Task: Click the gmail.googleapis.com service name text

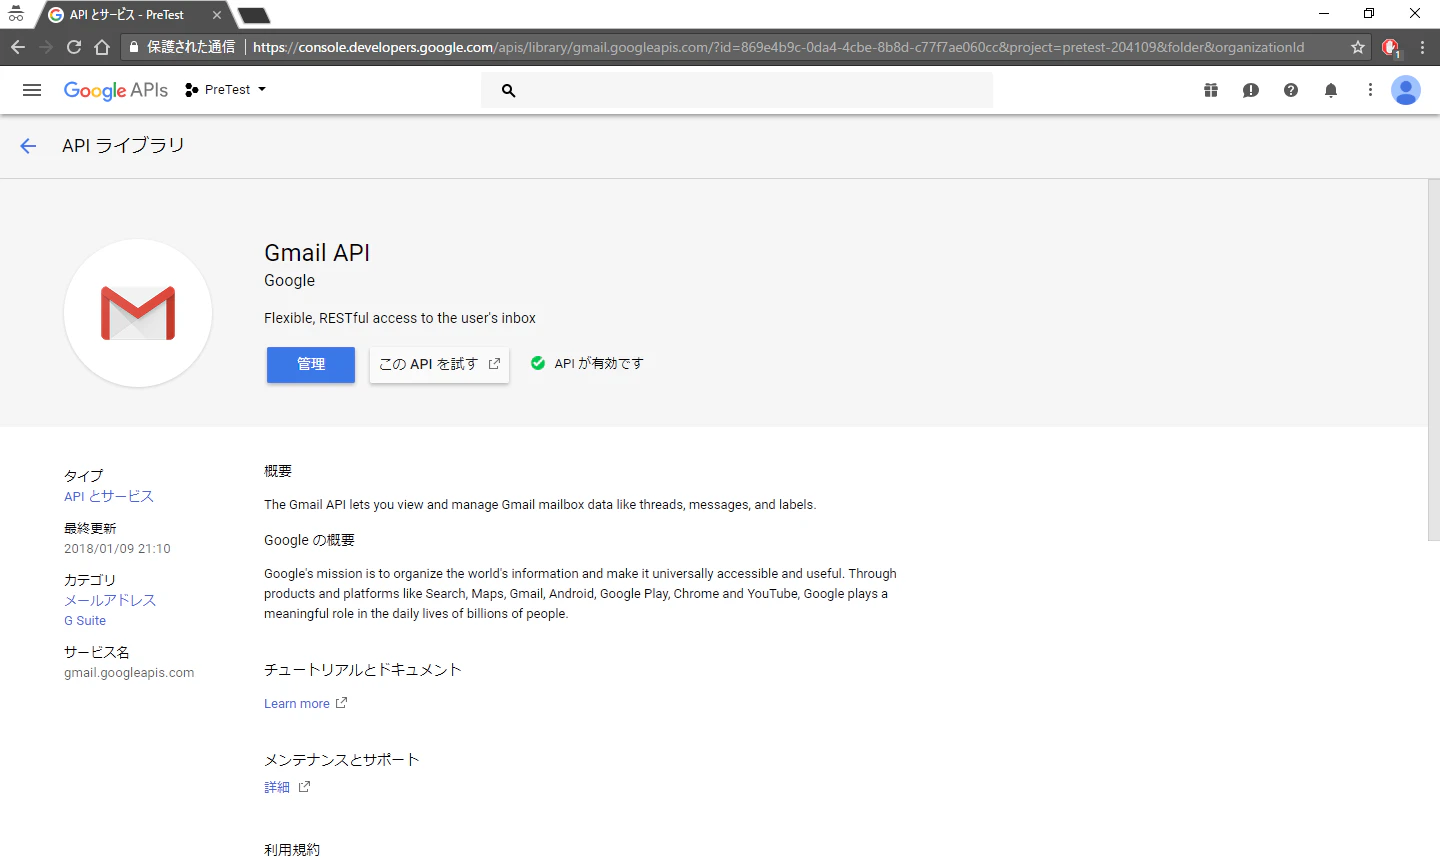Action: point(129,673)
